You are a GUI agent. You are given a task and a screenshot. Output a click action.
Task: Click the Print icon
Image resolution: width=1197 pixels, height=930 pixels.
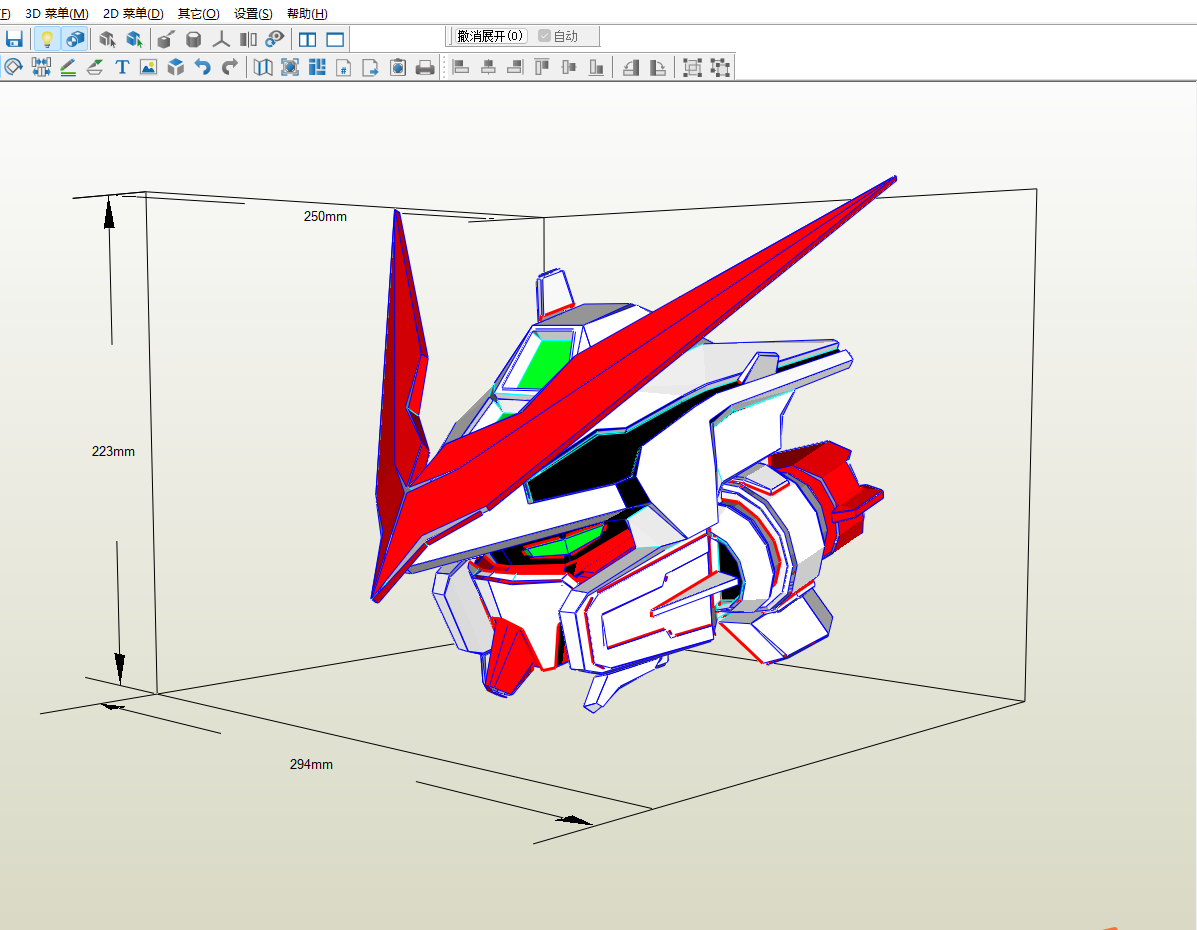425,68
